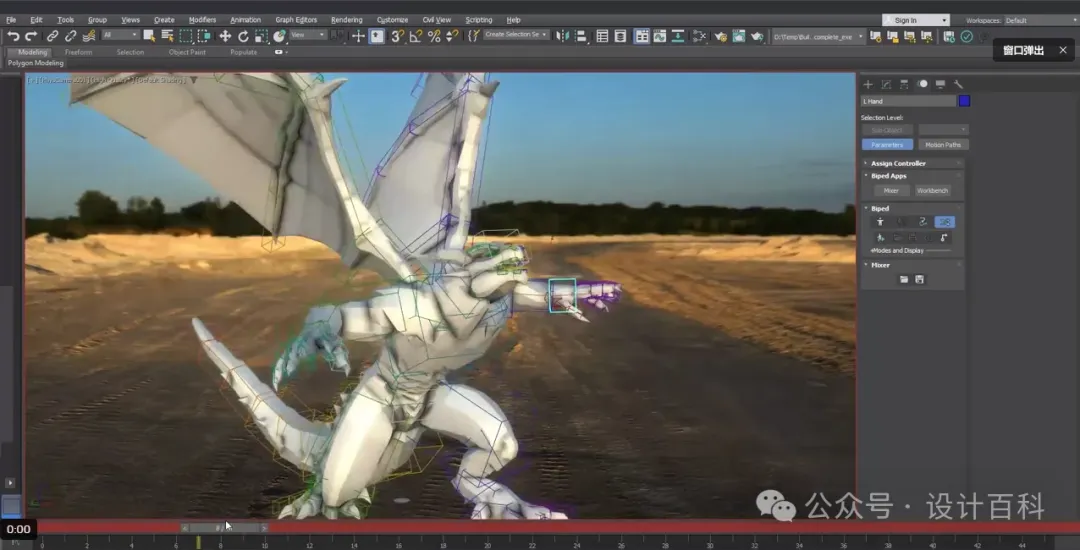Open the Graph Editors menu
Image resolution: width=1080 pixels, height=550 pixels.
(297, 20)
